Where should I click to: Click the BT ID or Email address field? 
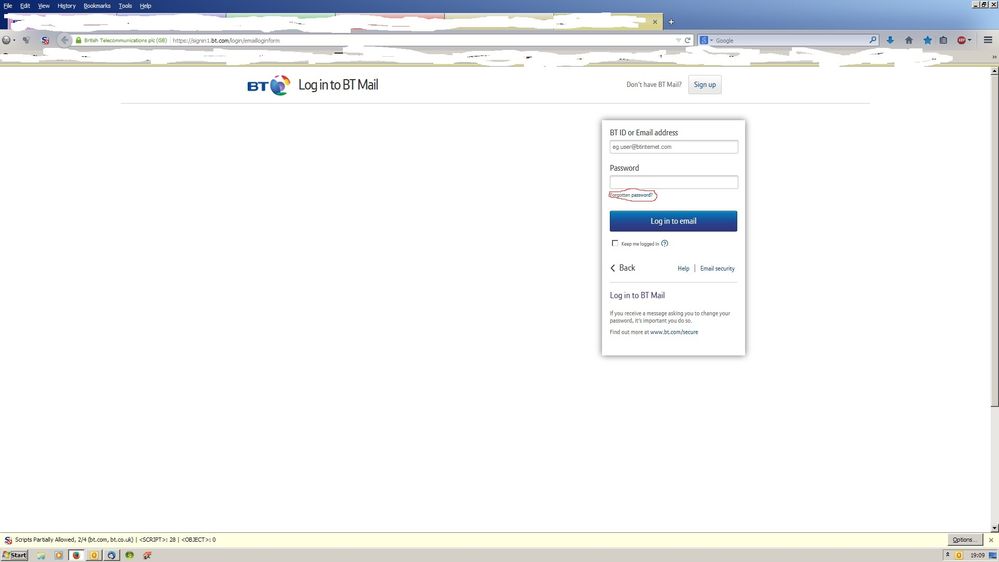(673, 147)
